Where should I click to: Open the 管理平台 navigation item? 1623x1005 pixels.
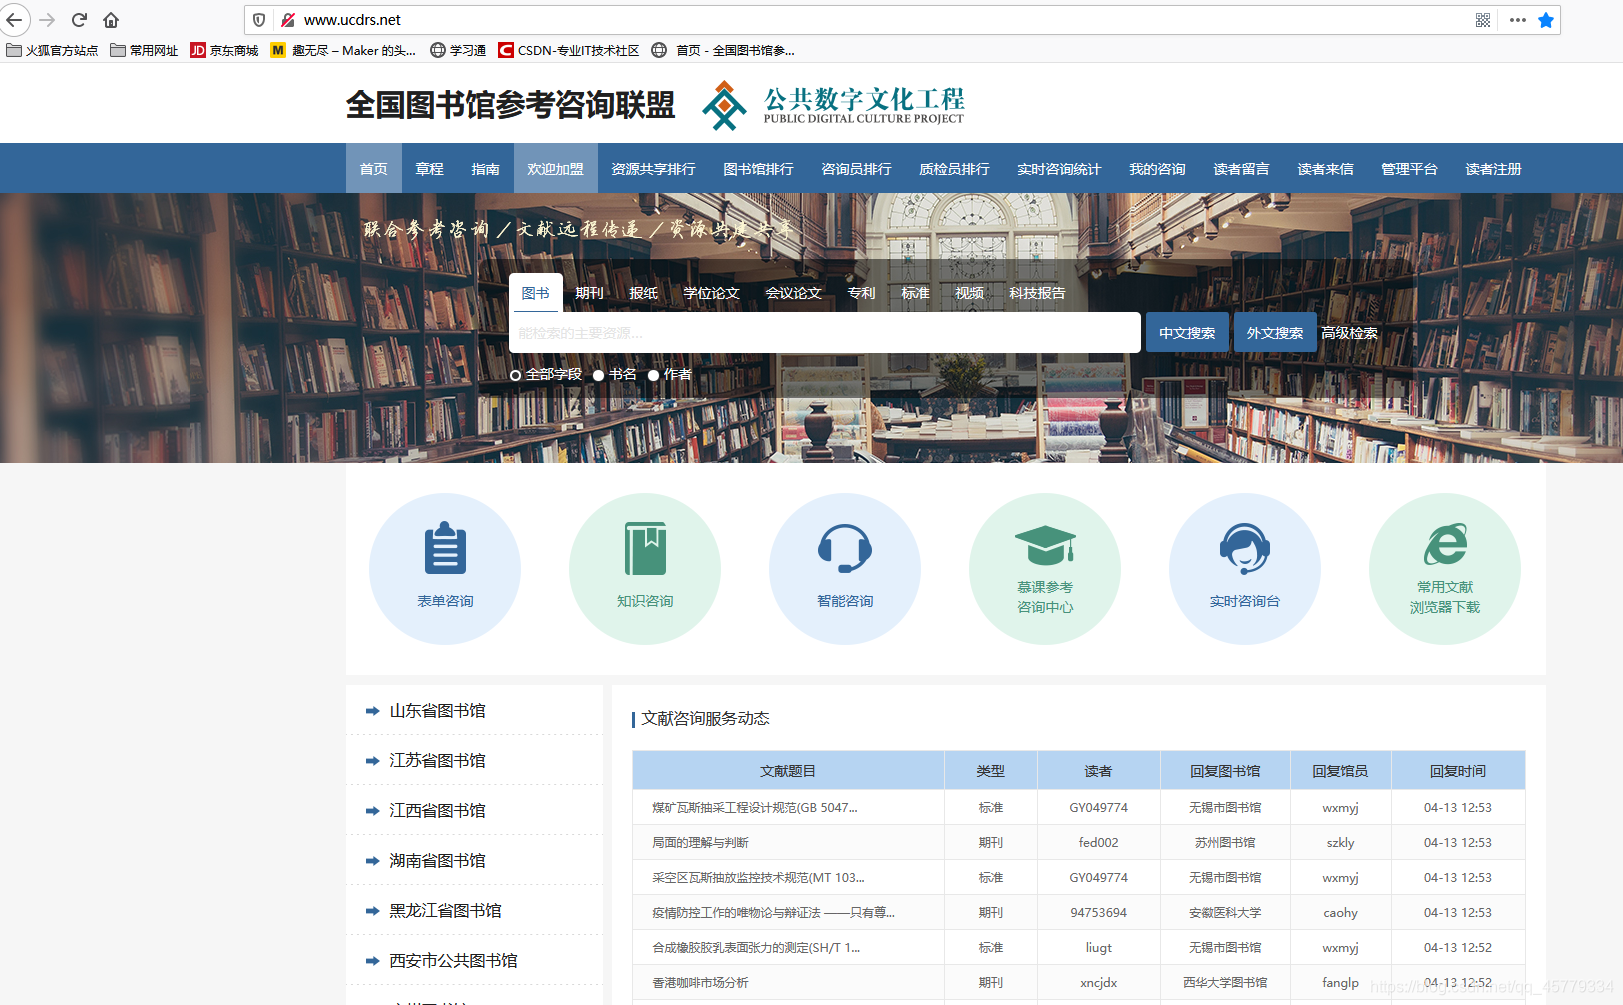pos(1410,169)
